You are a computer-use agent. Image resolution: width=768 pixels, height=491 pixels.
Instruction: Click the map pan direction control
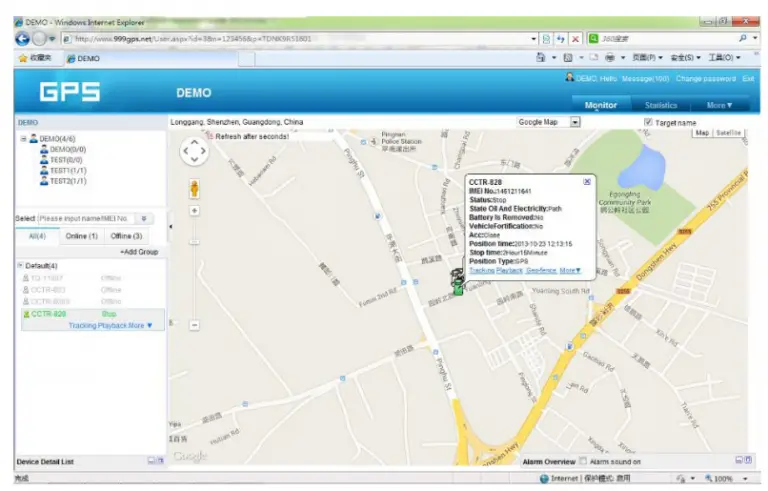coord(194,151)
